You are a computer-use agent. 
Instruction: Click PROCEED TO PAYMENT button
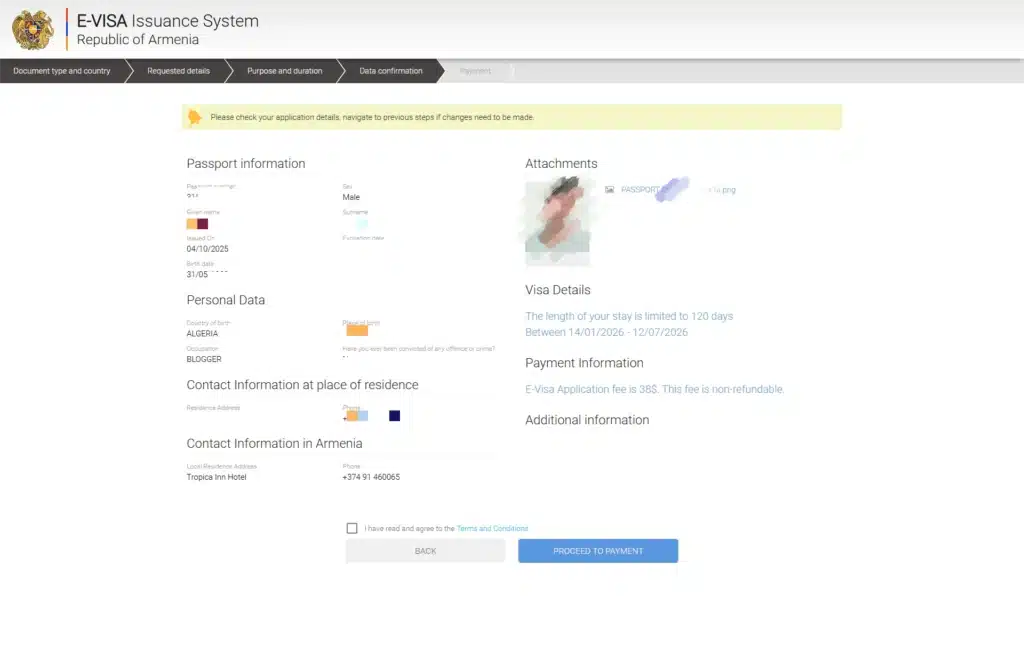[x=598, y=551]
